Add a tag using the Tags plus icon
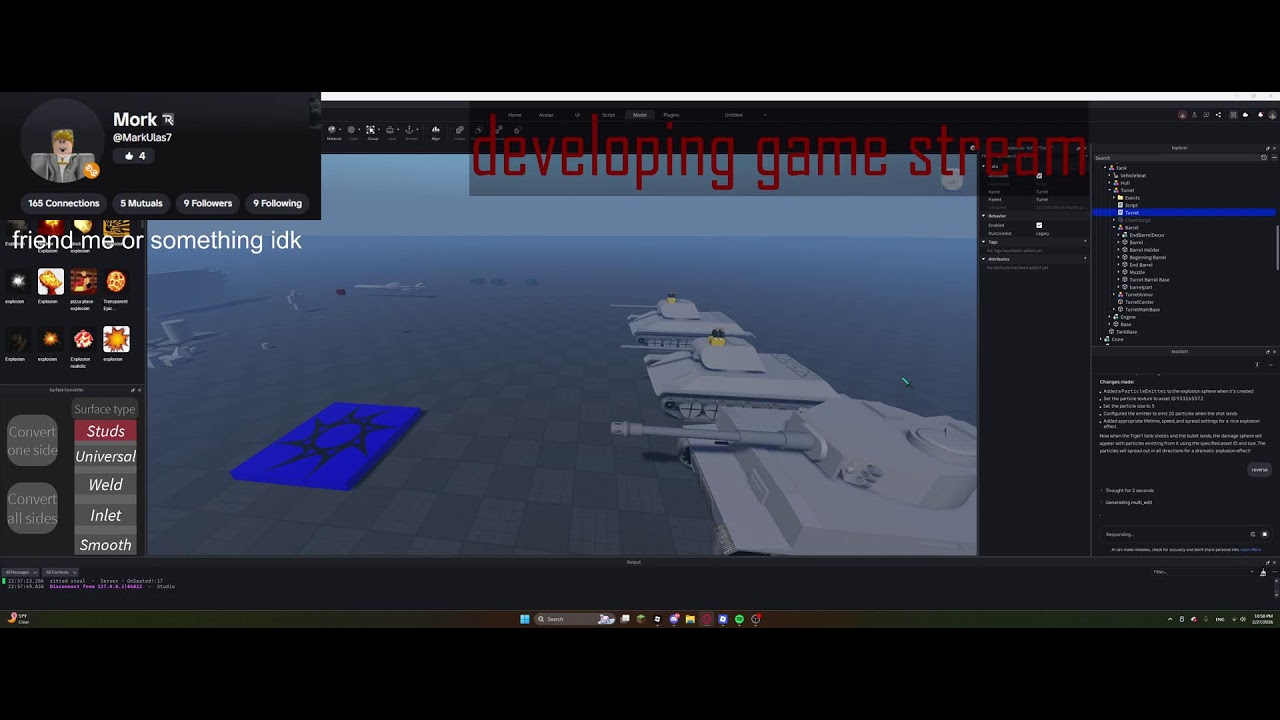 [x=1085, y=241]
